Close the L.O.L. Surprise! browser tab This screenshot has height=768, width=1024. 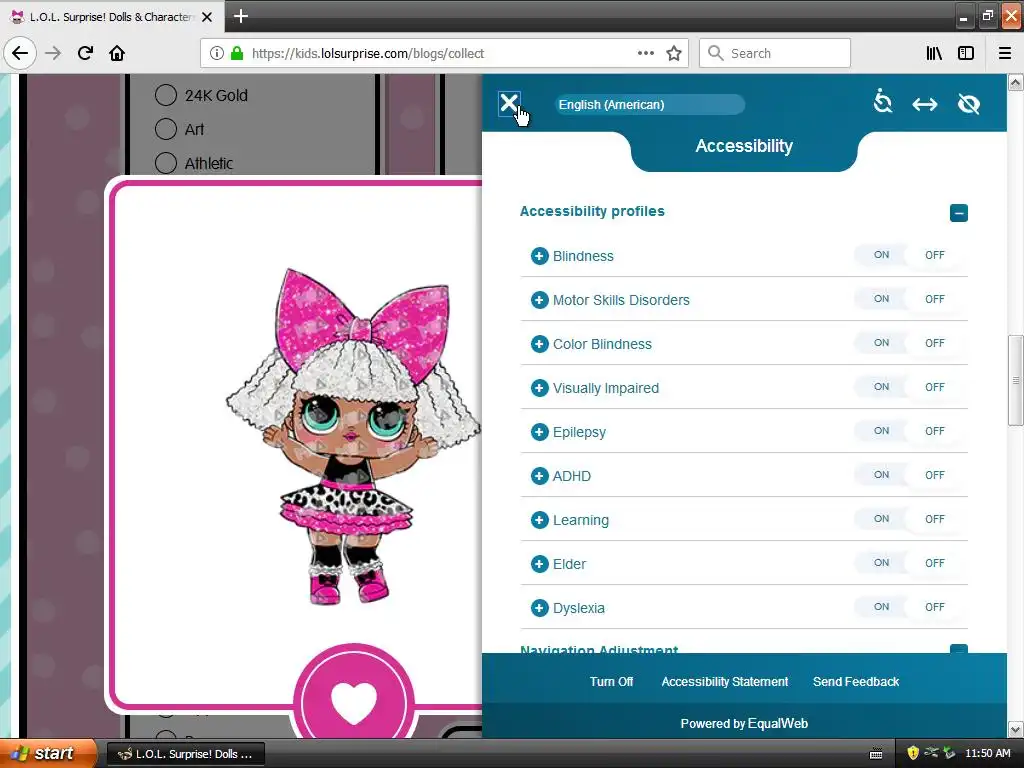tap(207, 17)
